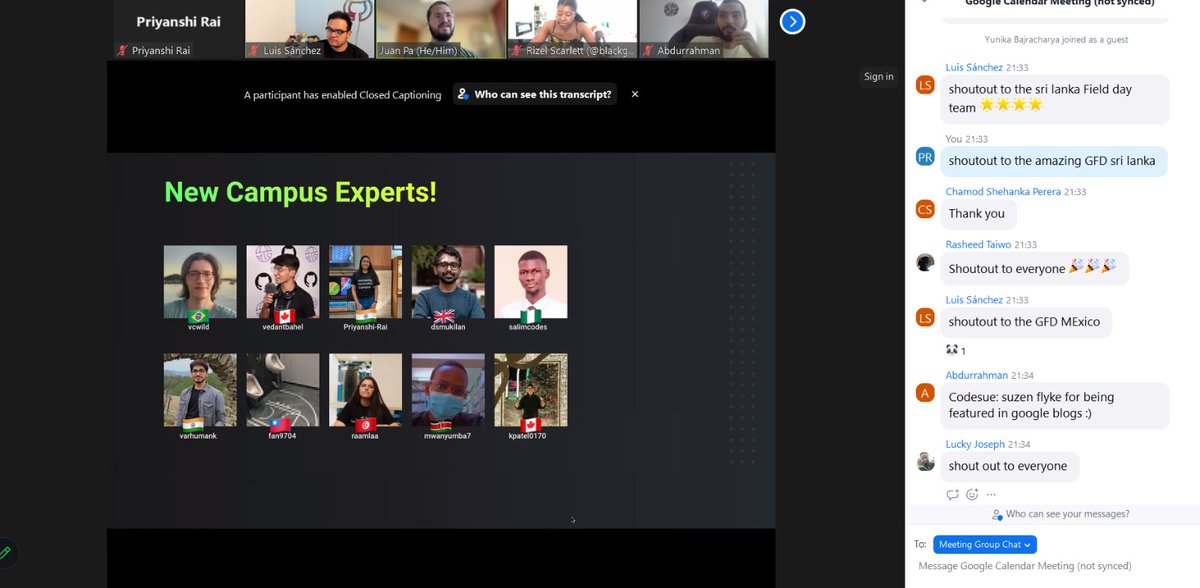The height and width of the screenshot is (588, 1200).
Task: Click sender name Rasheed Taiwo
Action: (x=979, y=245)
